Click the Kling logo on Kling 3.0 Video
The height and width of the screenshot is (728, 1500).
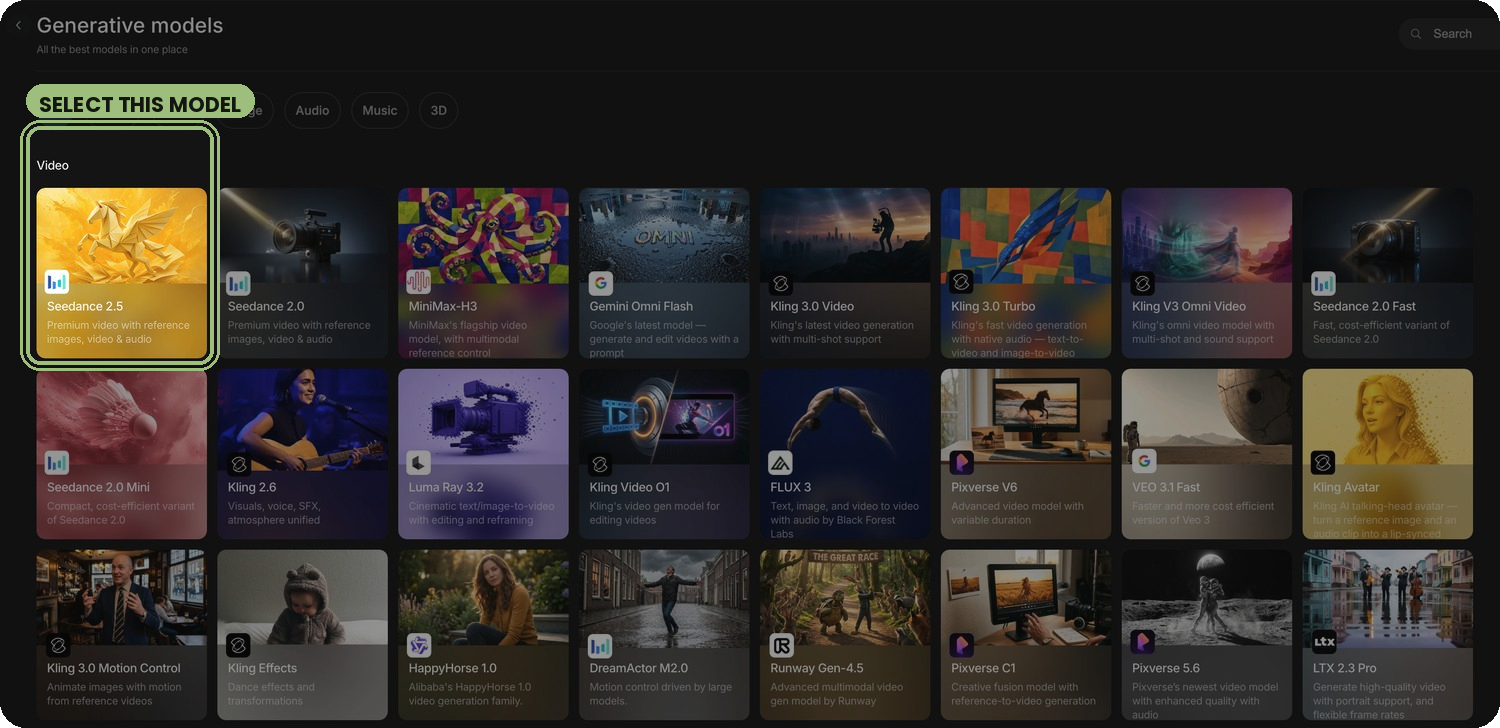coord(781,283)
